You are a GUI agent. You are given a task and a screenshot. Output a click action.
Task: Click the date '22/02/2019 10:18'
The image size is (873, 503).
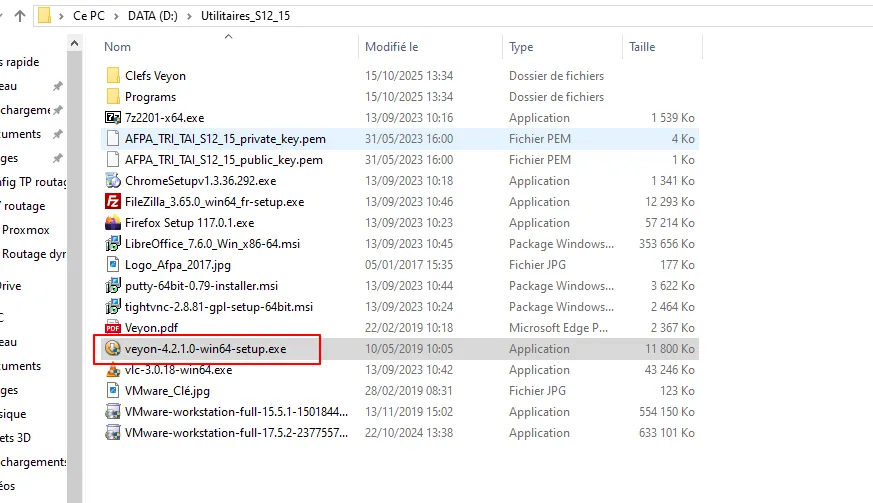(409, 328)
